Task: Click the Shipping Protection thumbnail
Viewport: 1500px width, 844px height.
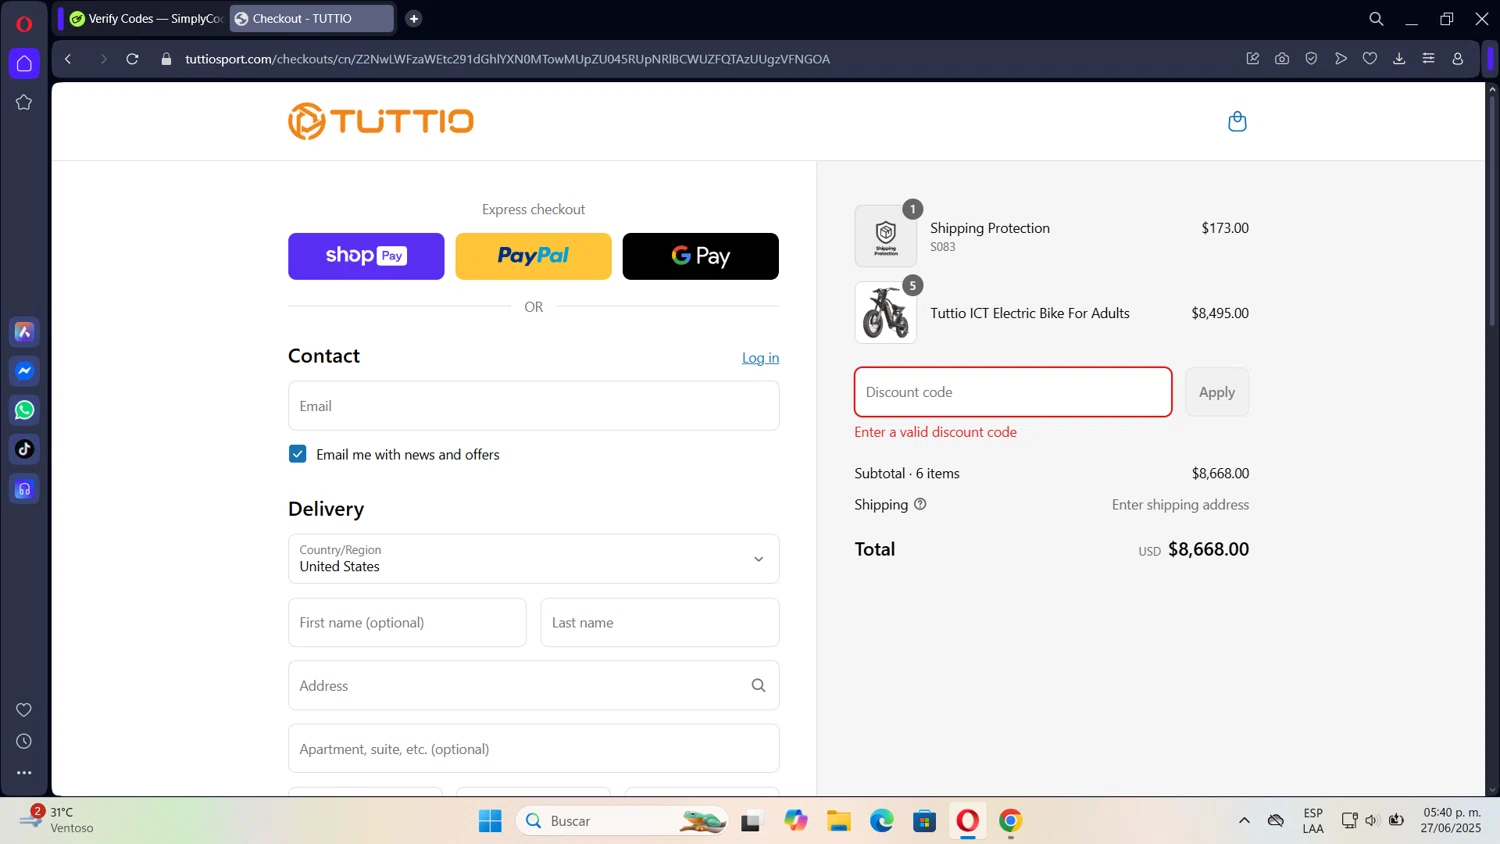Action: 886,236
